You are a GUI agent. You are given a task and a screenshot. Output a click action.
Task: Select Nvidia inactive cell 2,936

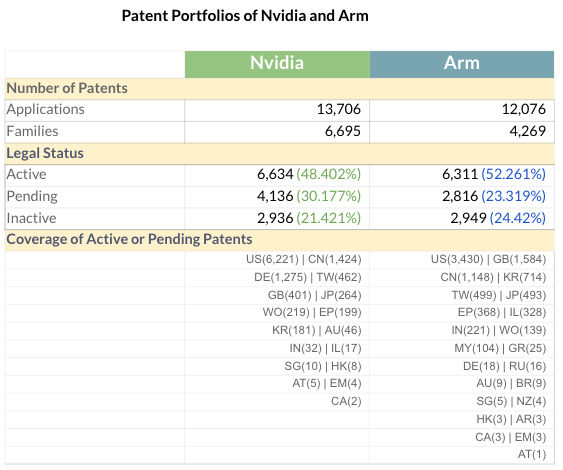point(277,218)
